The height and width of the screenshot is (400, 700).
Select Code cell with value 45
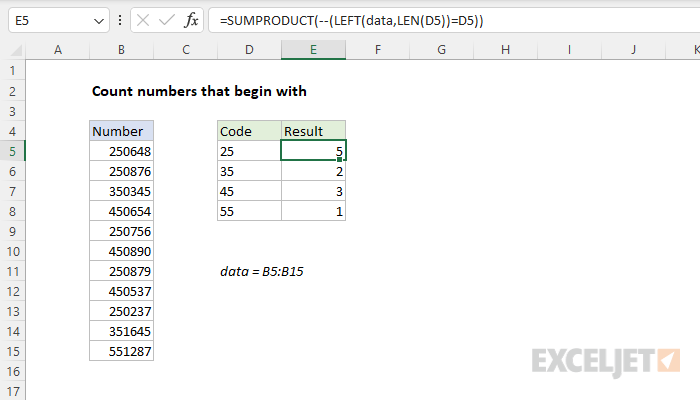249,192
